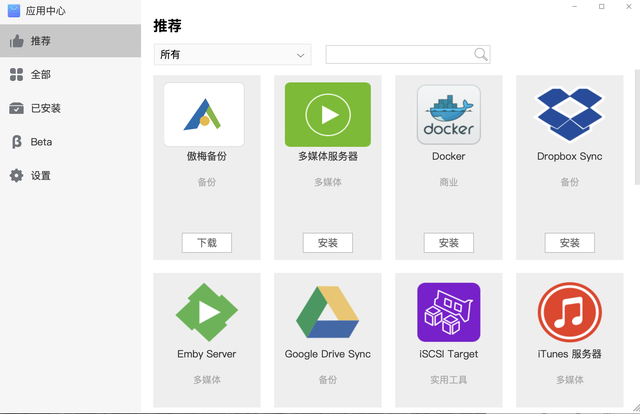Click the Docker app name label
This screenshot has width=640, height=414.
(x=449, y=156)
